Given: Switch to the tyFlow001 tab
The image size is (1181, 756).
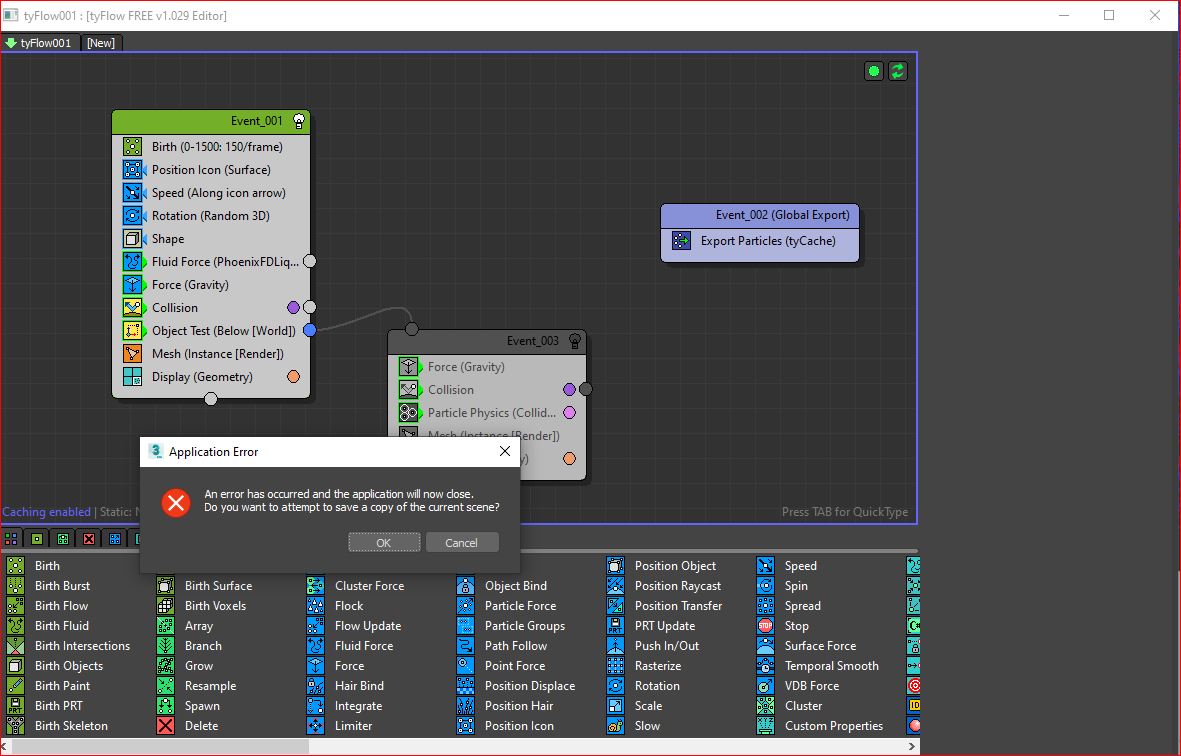Looking at the screenshot, I should [x=39, y=43].
